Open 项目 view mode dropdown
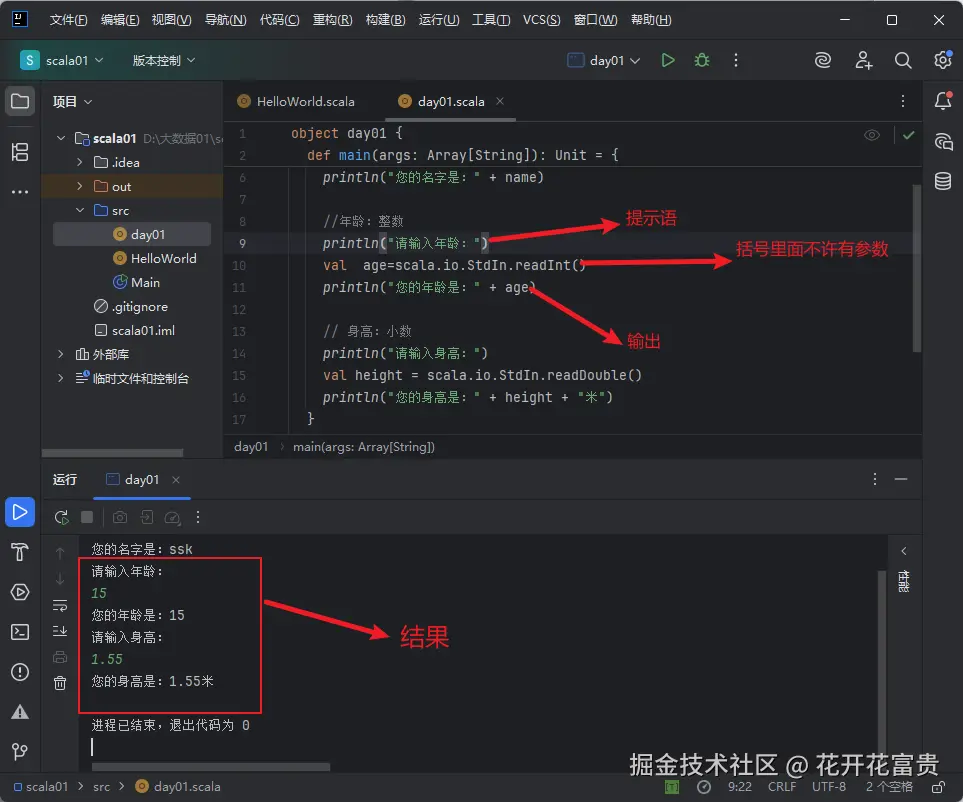The width and height of the screenshot is (963, 802). pyautogui.click(x=72, y=101)
